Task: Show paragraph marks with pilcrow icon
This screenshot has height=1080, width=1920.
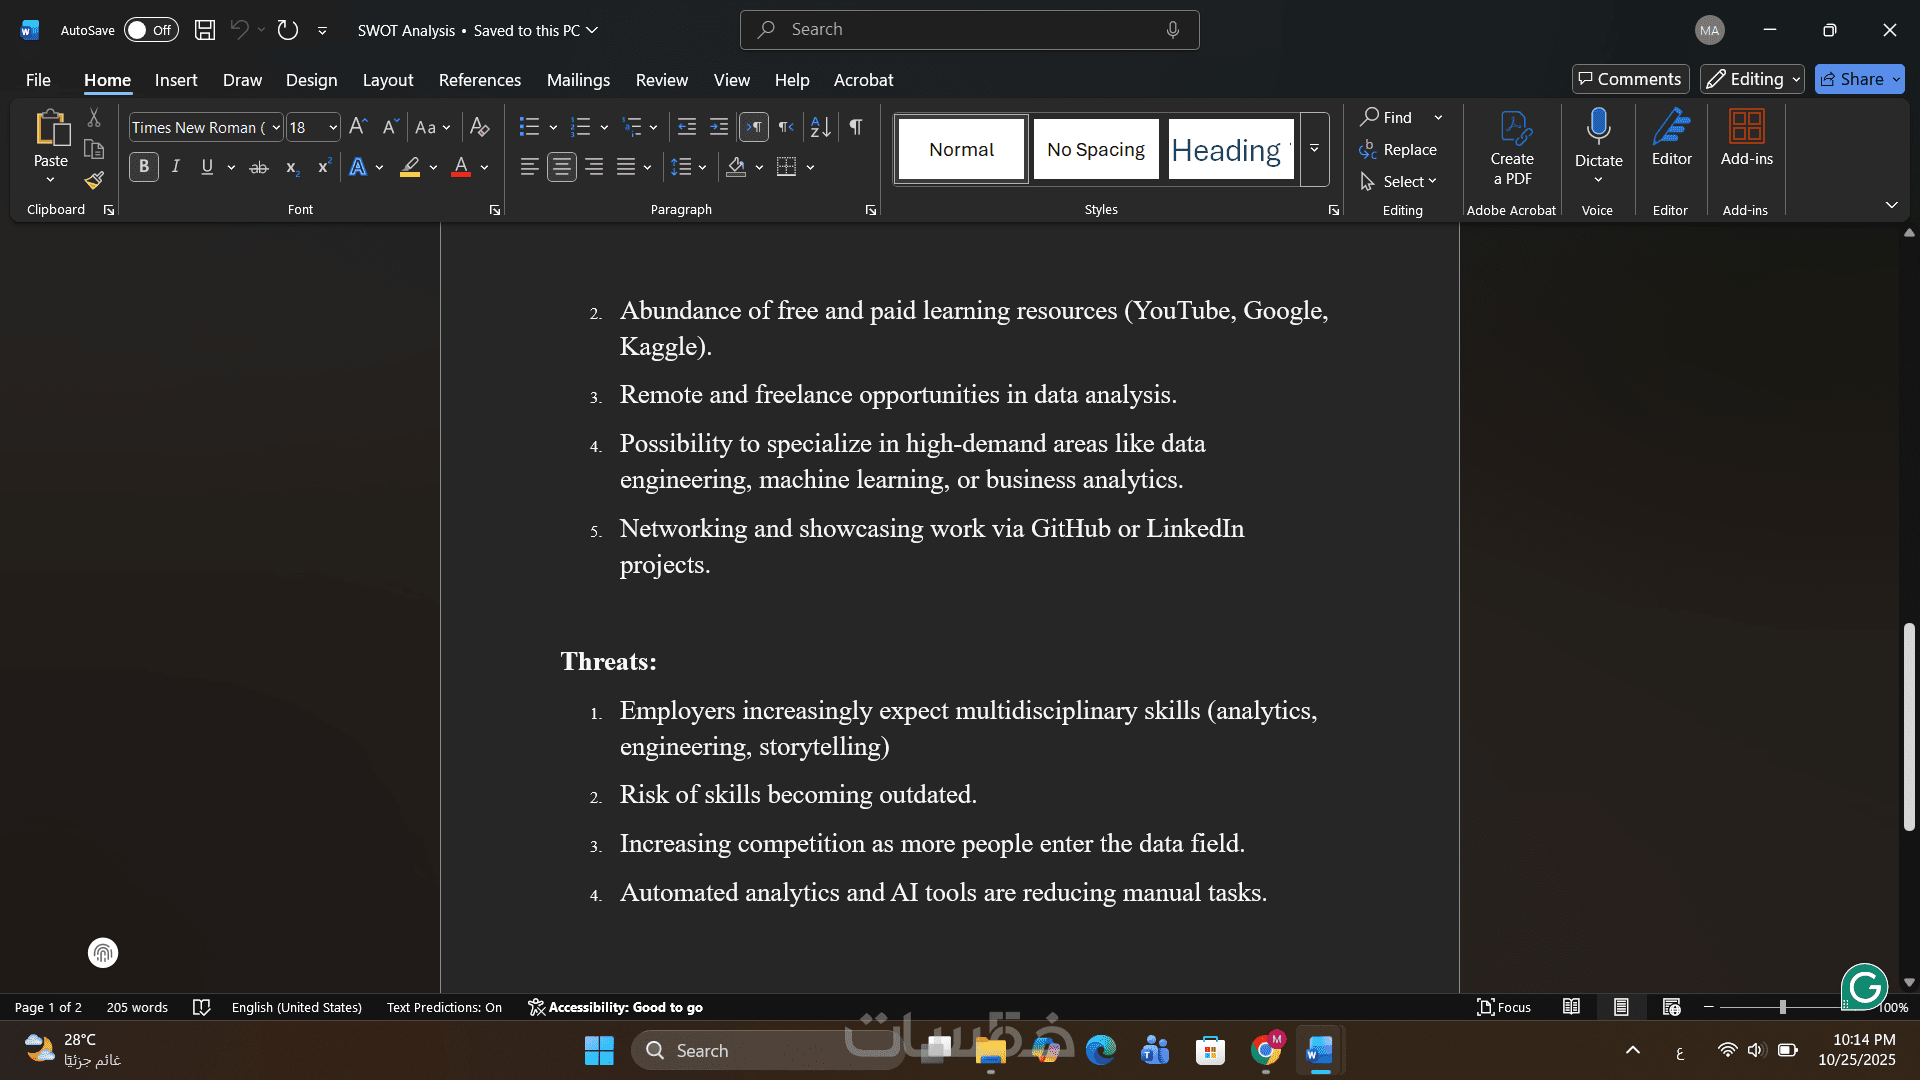Action: pos(856,127)
